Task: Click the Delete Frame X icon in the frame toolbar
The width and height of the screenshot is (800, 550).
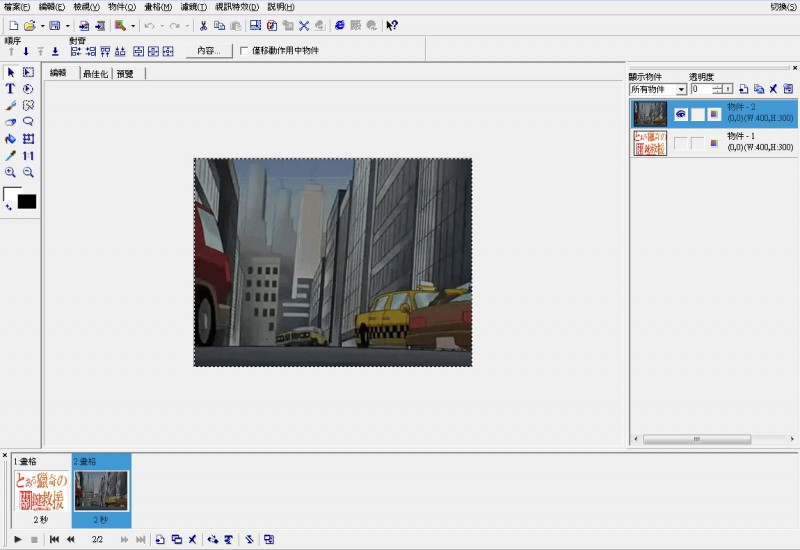Action: [192, 539]
